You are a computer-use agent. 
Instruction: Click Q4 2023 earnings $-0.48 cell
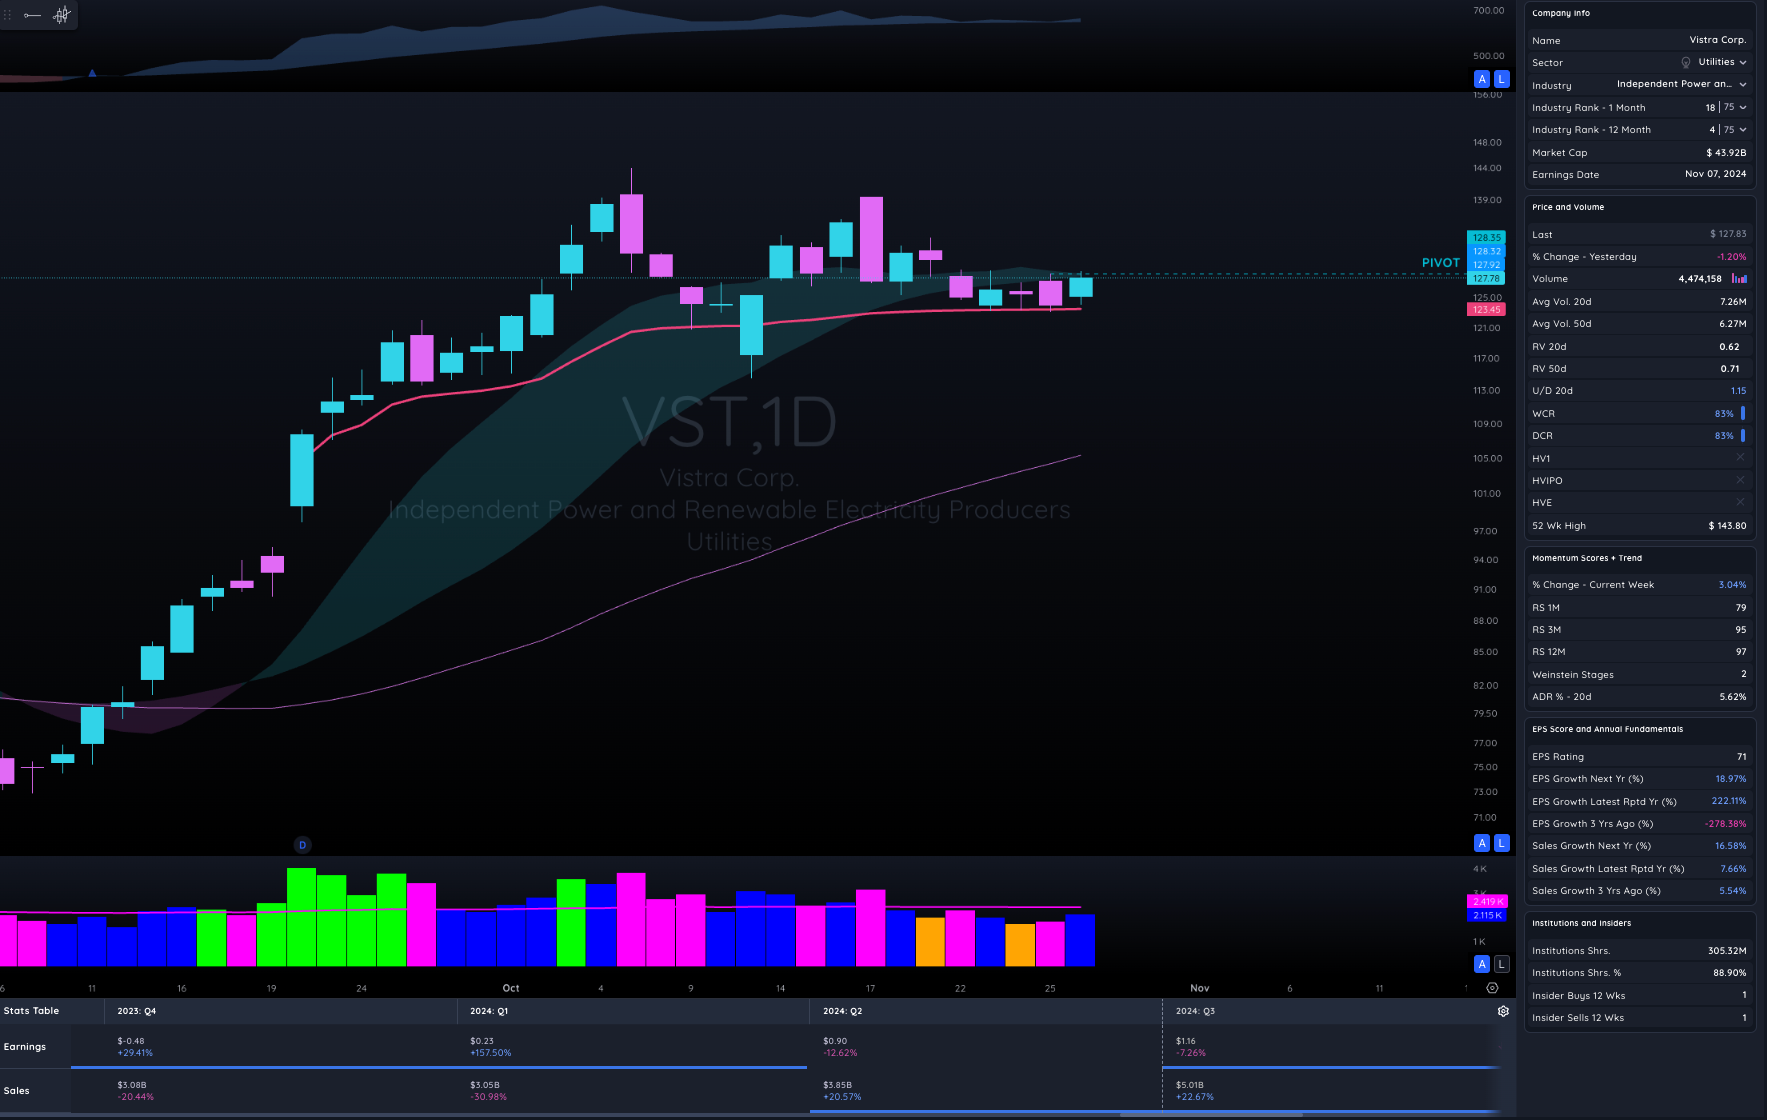pyautogui.click(x=131, y=1041)
